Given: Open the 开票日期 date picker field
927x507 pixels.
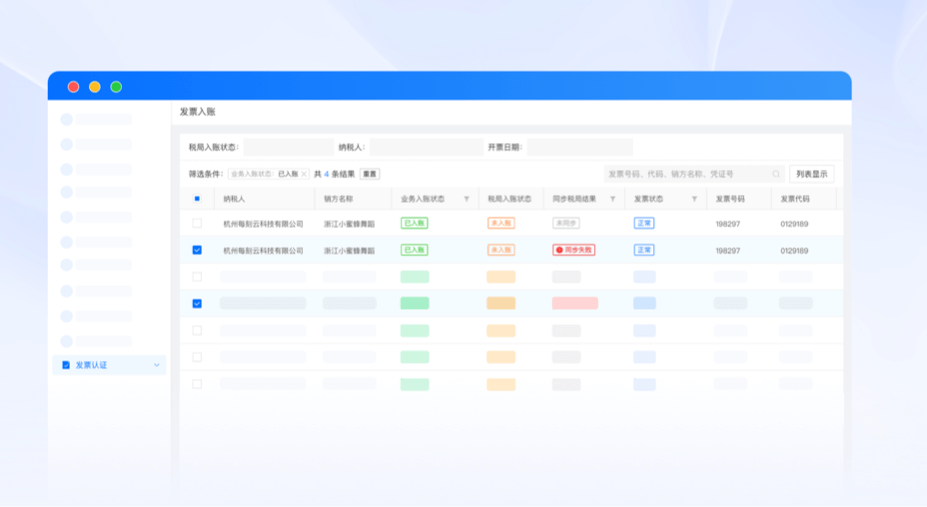Looking at the screenshot, I should pos(580,147).
